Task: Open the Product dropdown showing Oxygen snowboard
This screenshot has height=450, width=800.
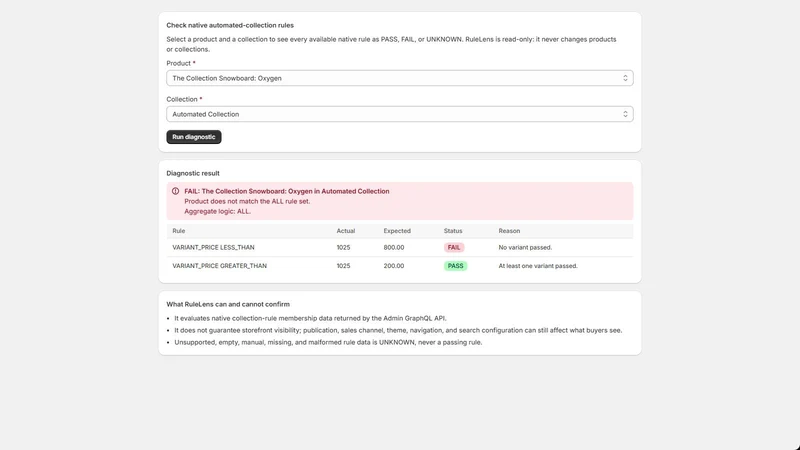Action: click(399, 78)
